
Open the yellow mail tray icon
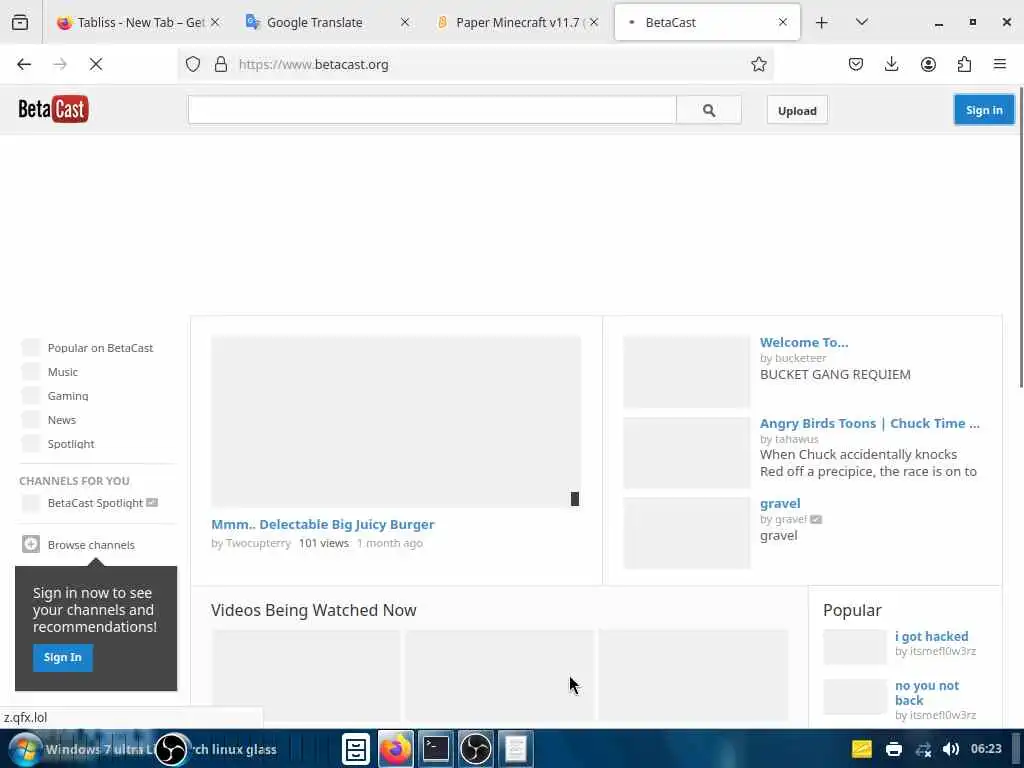[x=861, y=749]
